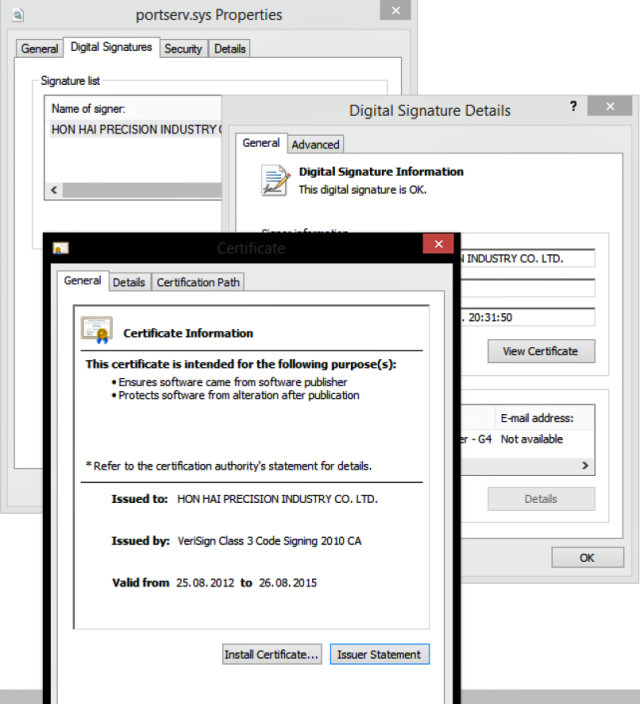
Task: Click the portserv.sys file icon in title bar
Action: (x=18, y=15)
